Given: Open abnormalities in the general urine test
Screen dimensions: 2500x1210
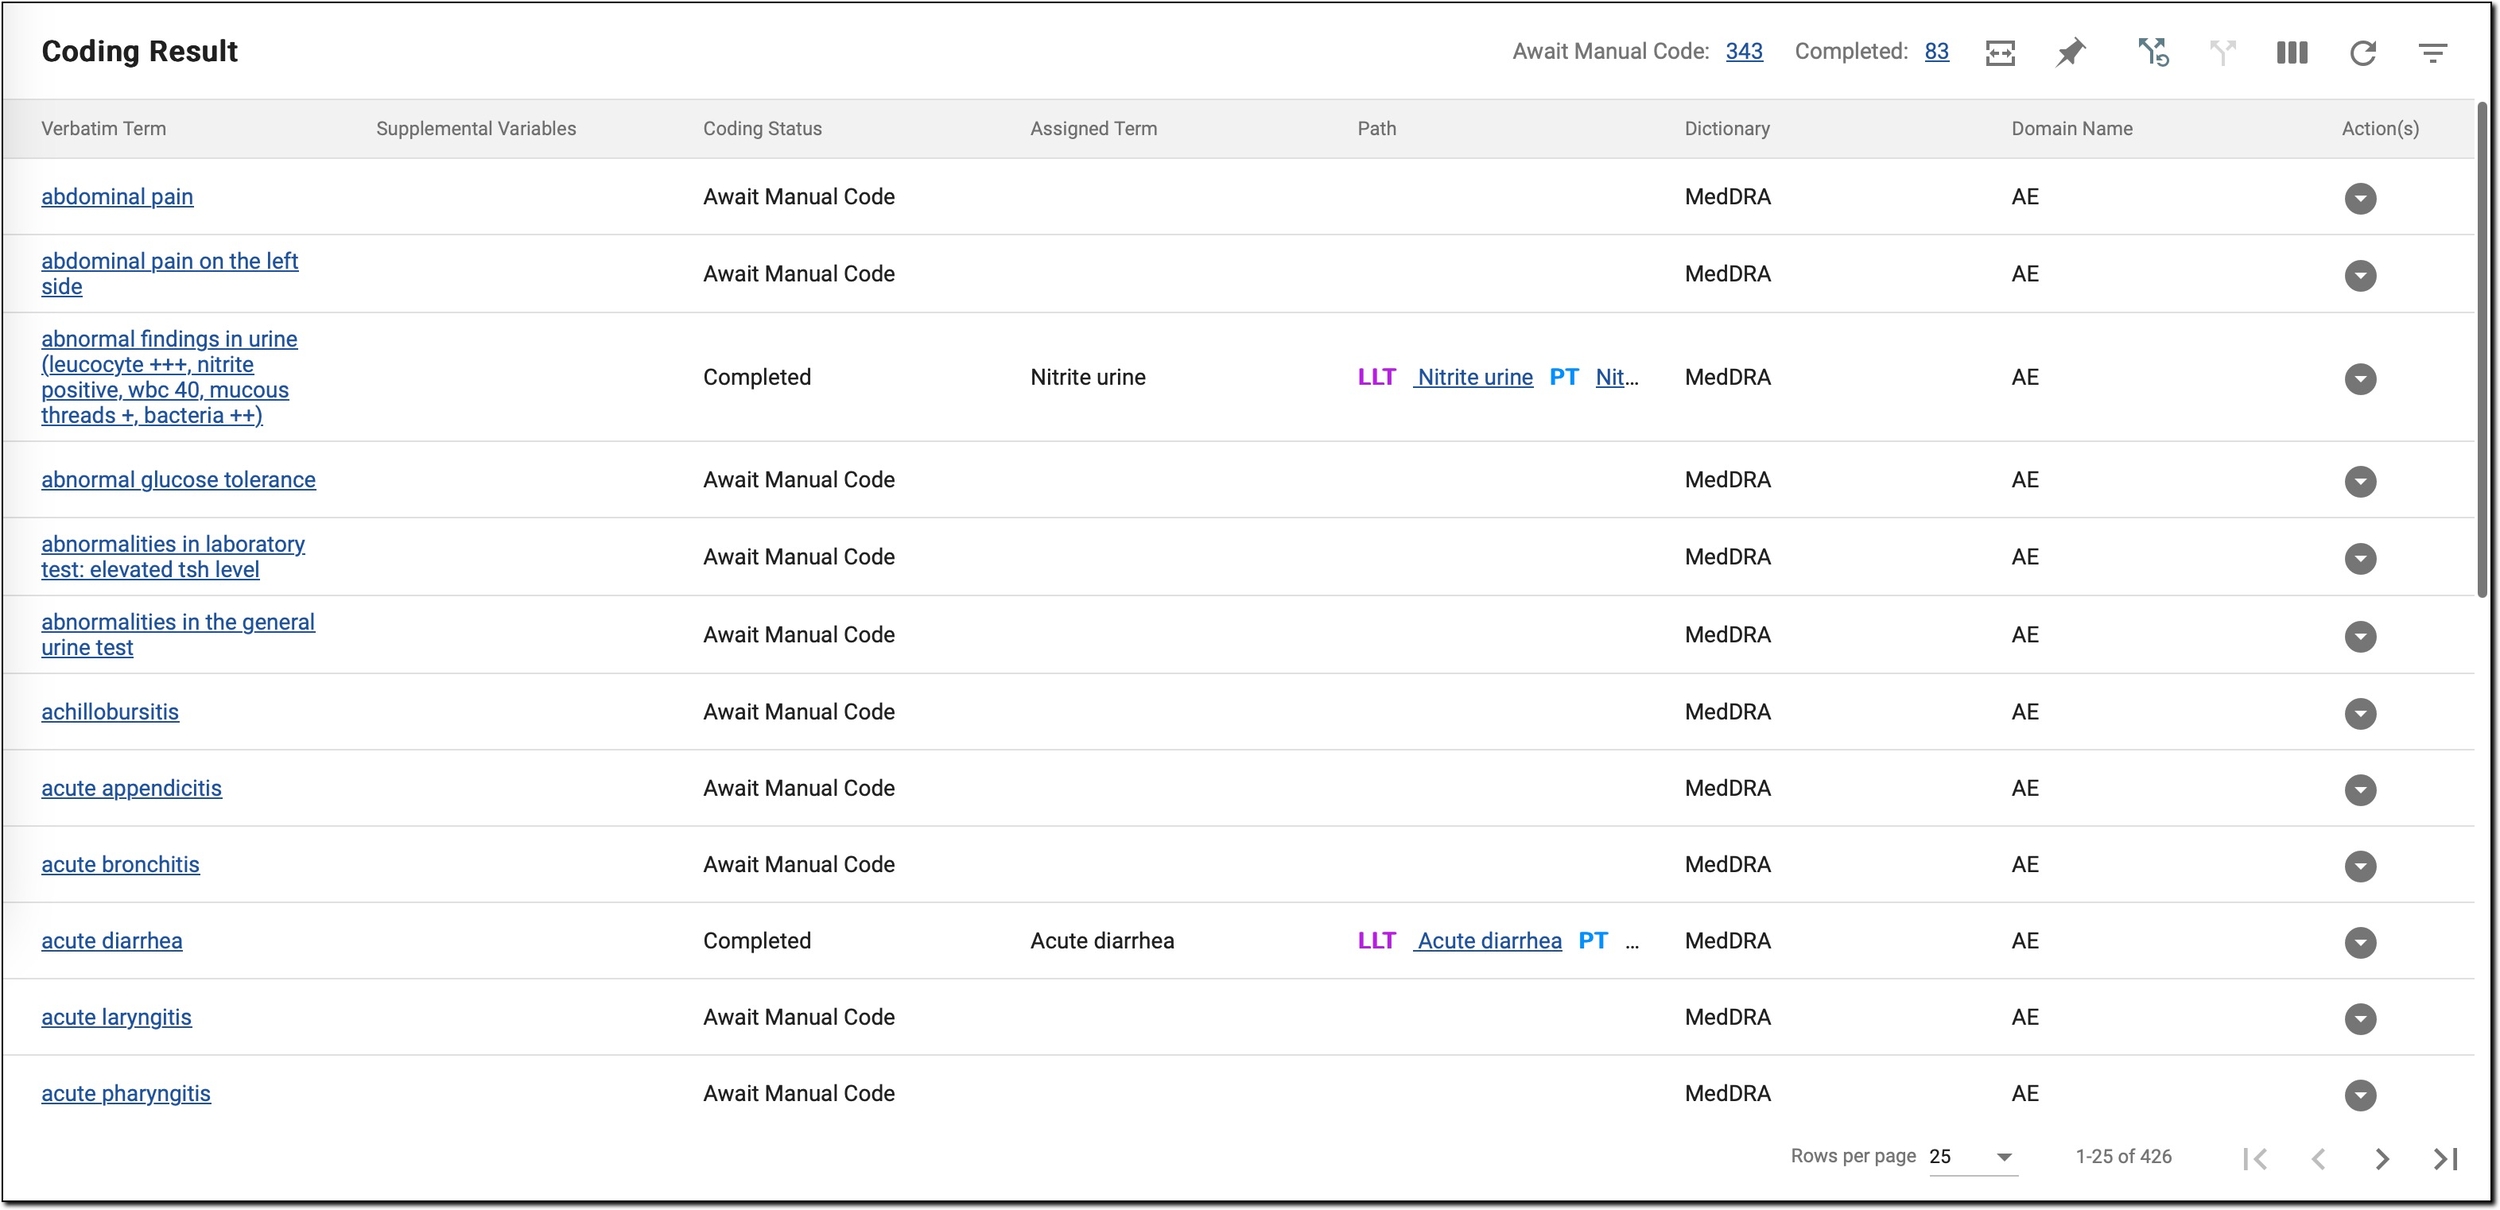Looking at the screenshot, I should (178, 635).
